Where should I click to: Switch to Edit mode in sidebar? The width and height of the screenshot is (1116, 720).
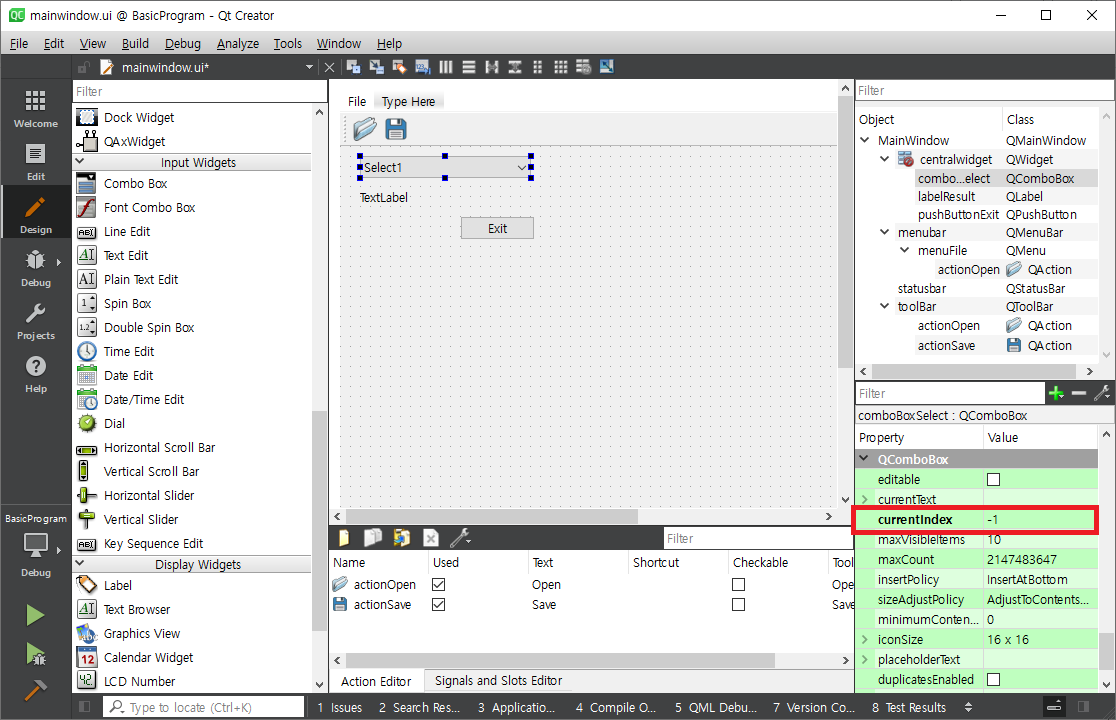click(36, 162)
